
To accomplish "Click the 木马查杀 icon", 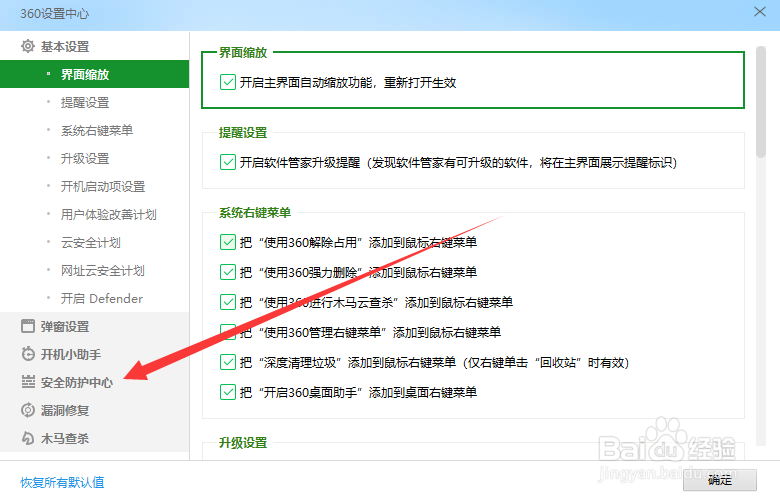I will tap(28, 438).
